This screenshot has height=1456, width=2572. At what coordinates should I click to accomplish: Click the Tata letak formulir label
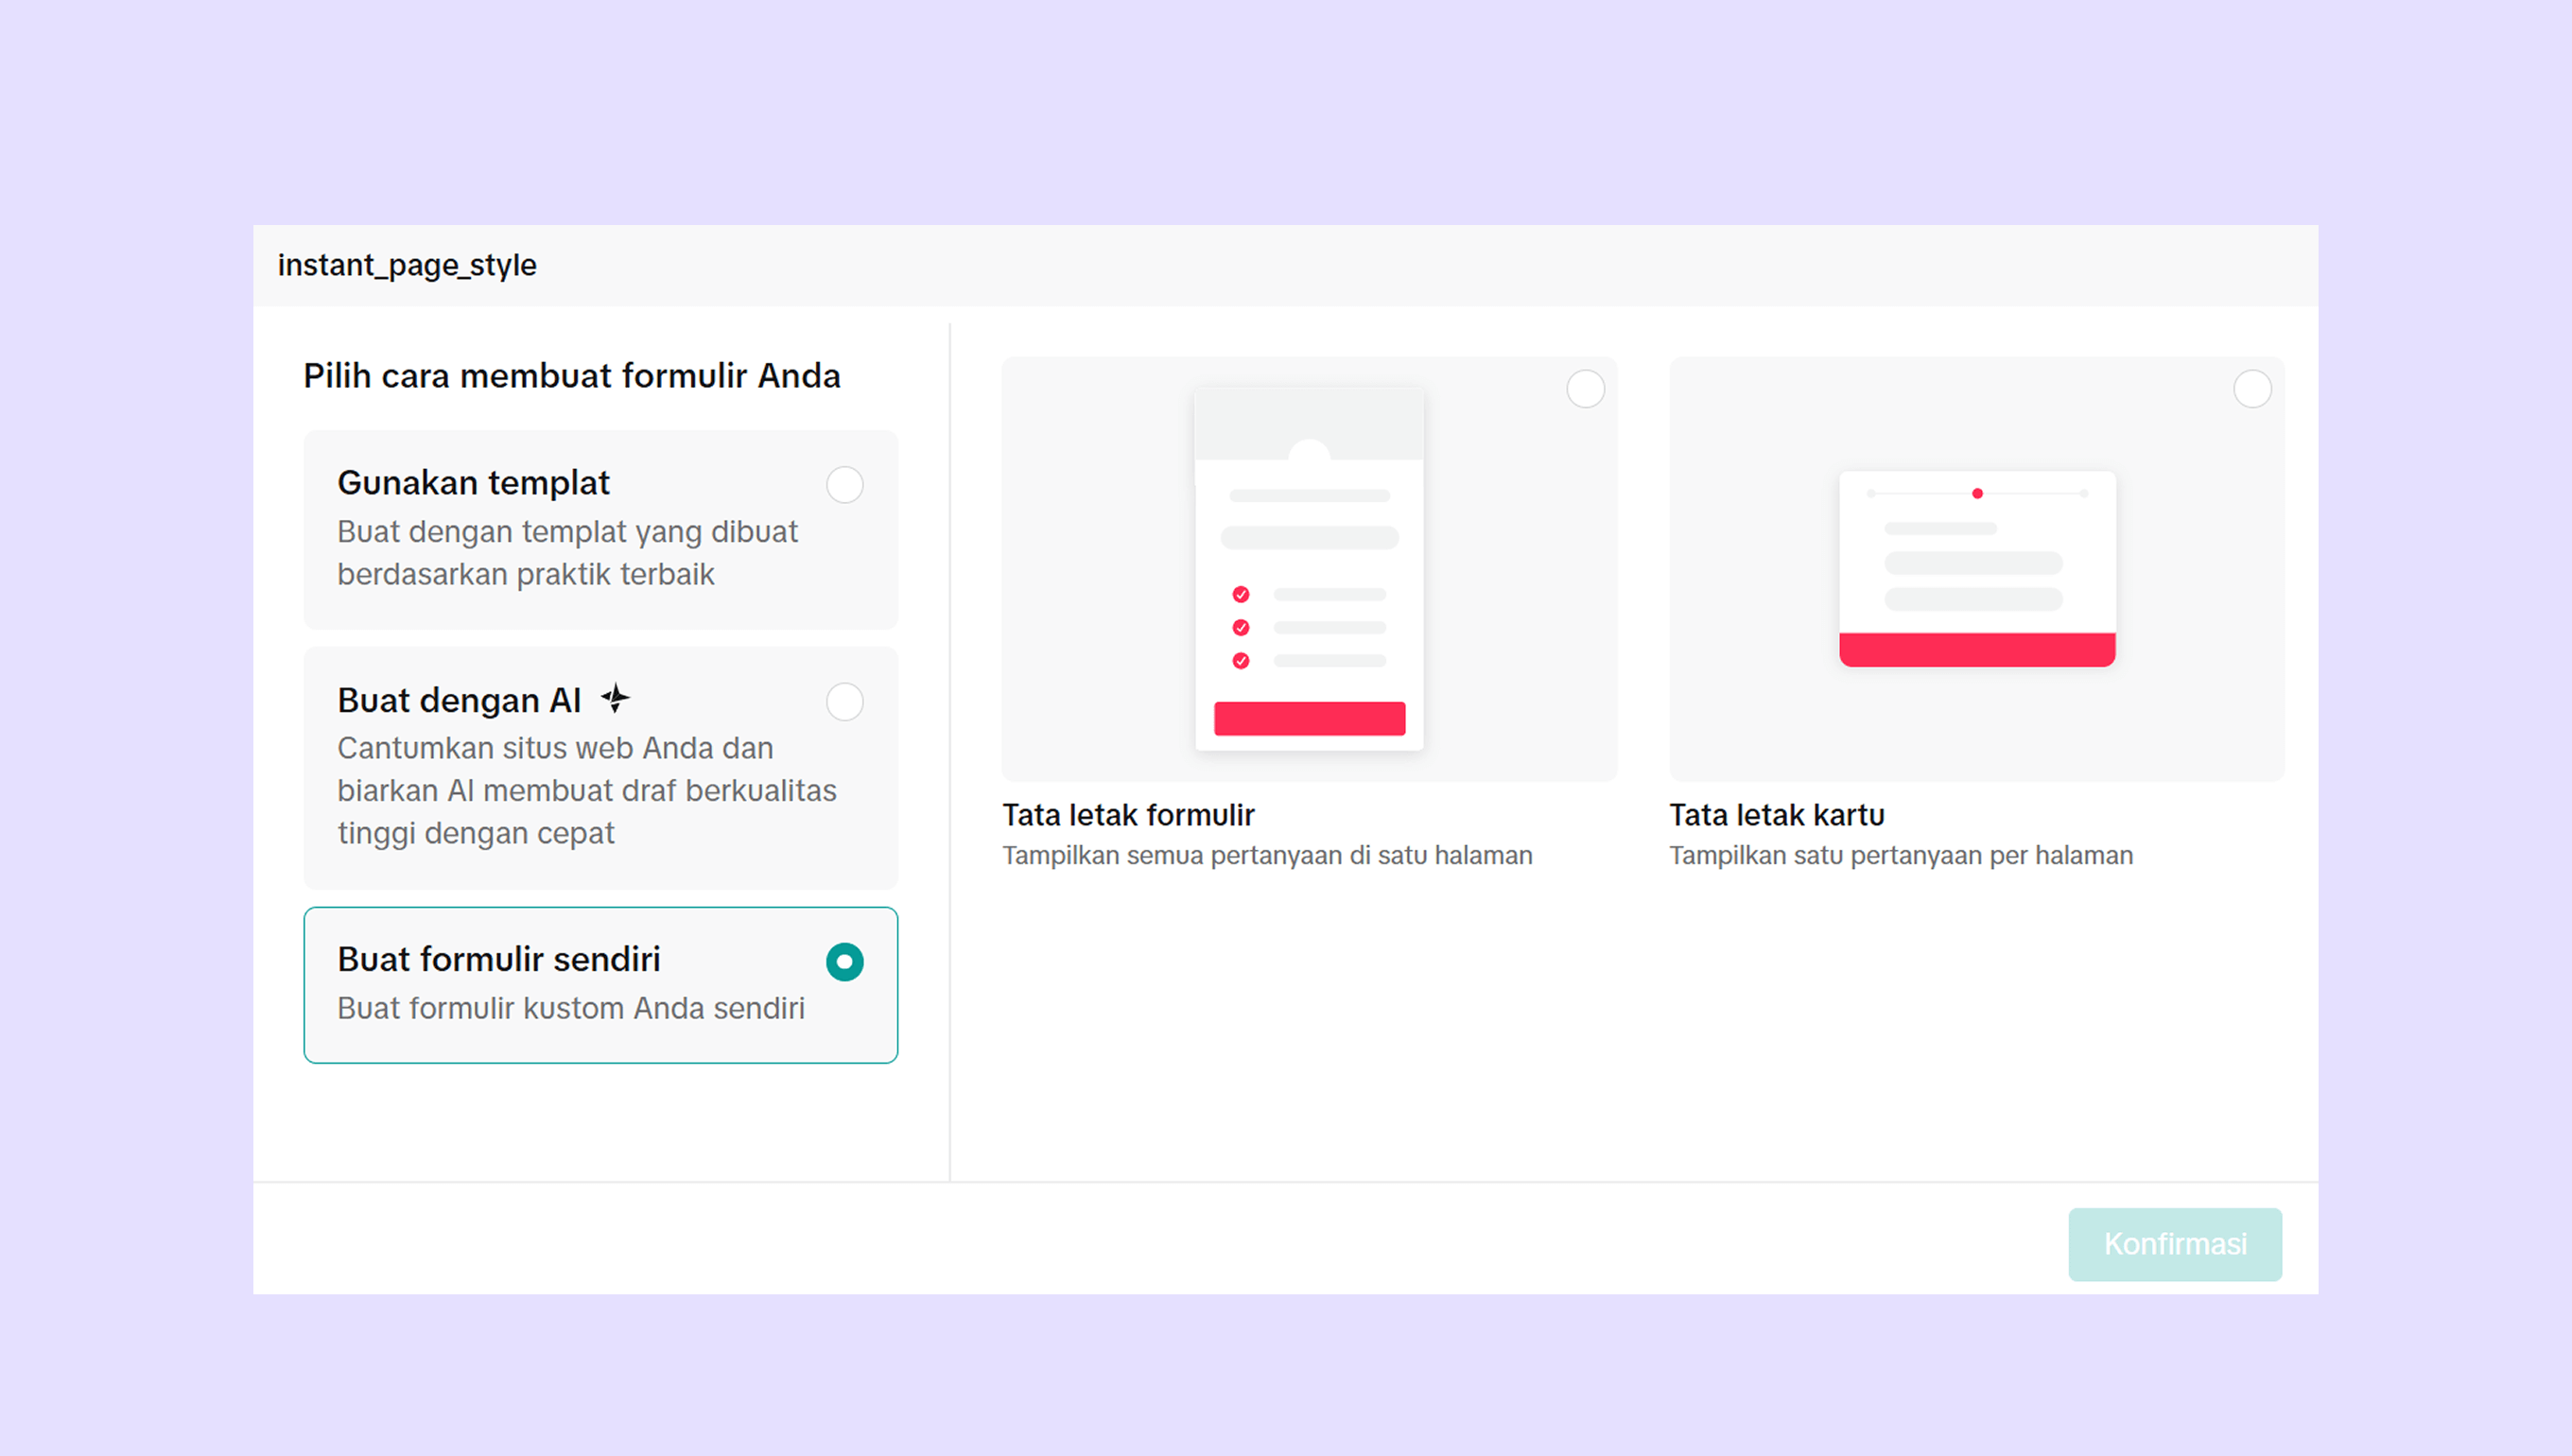pos(1128,815)
